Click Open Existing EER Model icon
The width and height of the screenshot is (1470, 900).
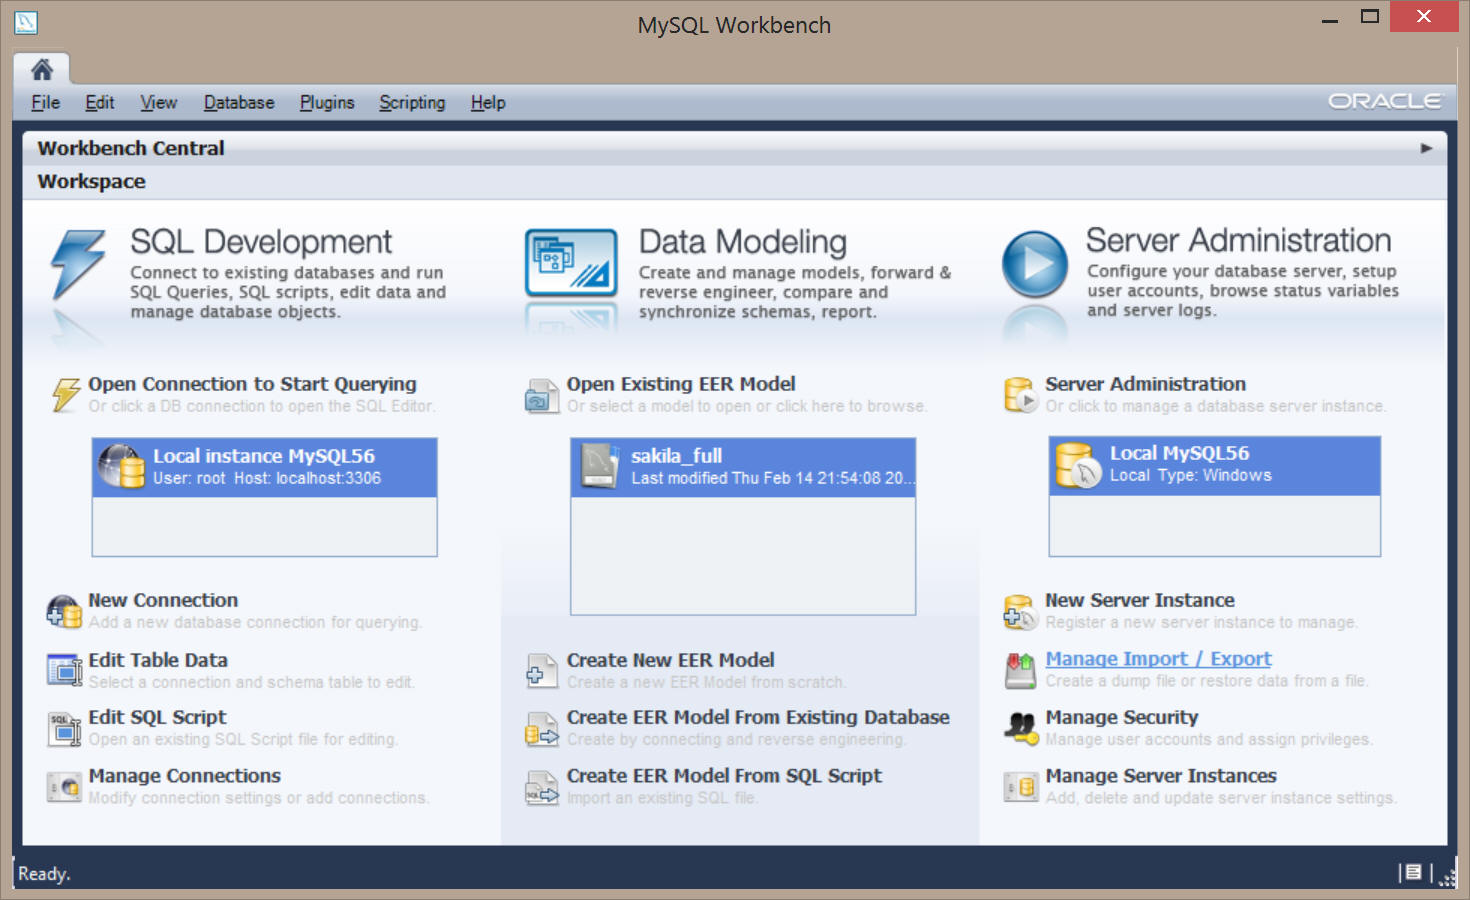point(542,396)
